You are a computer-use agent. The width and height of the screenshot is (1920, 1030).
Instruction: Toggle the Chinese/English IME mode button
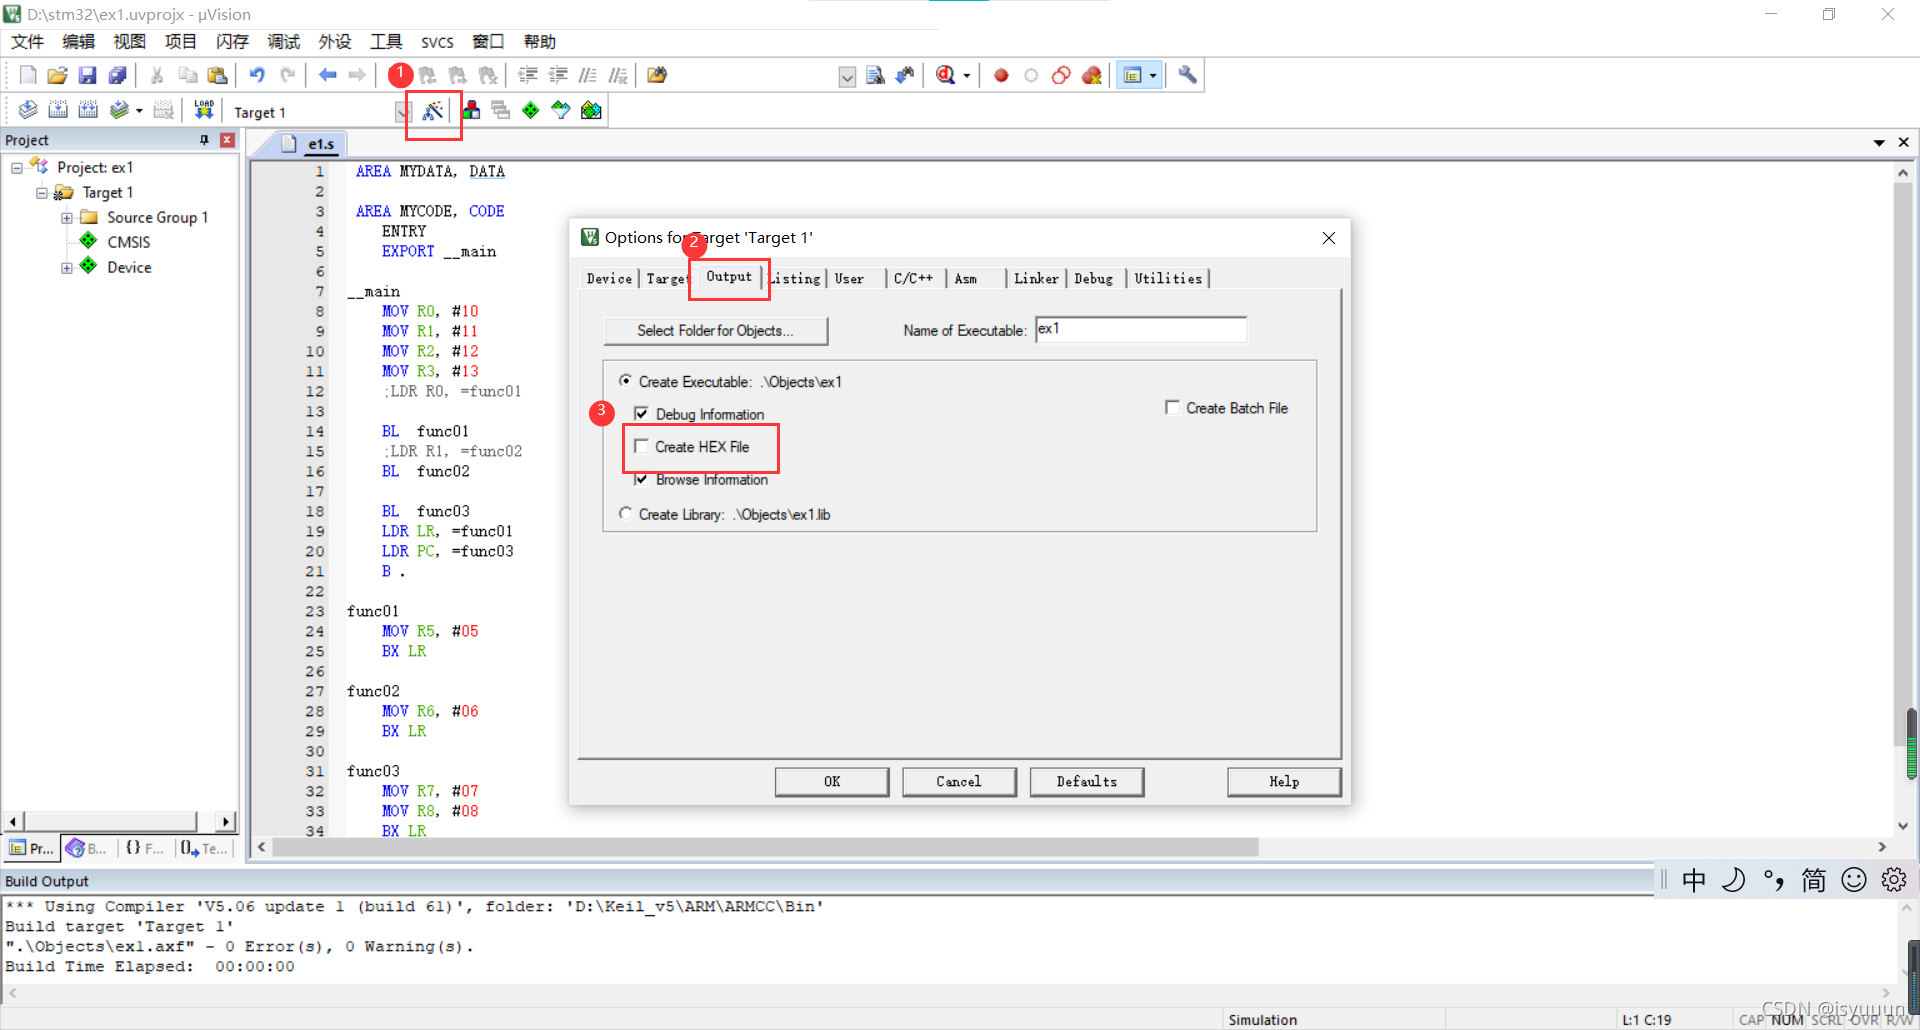click(1694, 880)
